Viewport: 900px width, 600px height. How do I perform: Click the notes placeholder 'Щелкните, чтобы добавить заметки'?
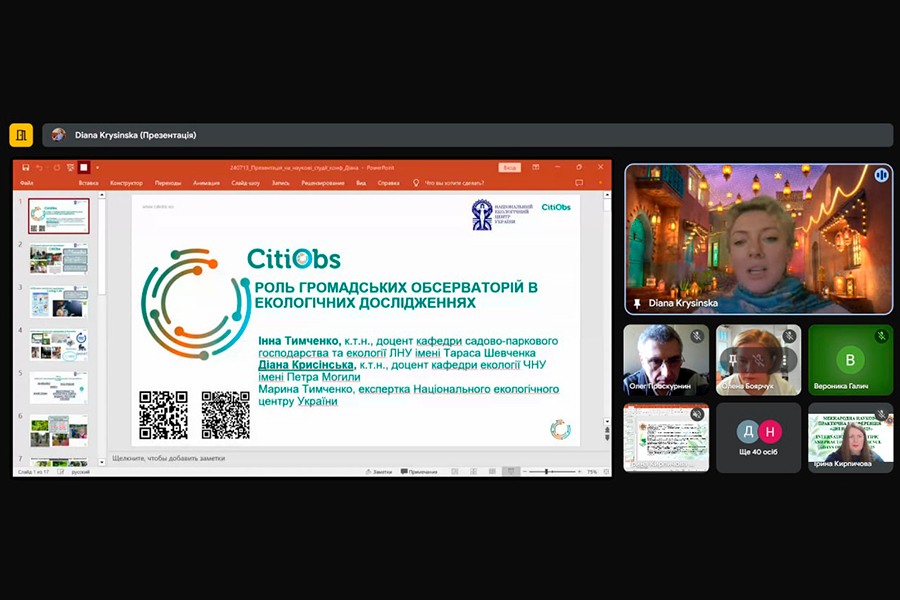coord(169,458)
